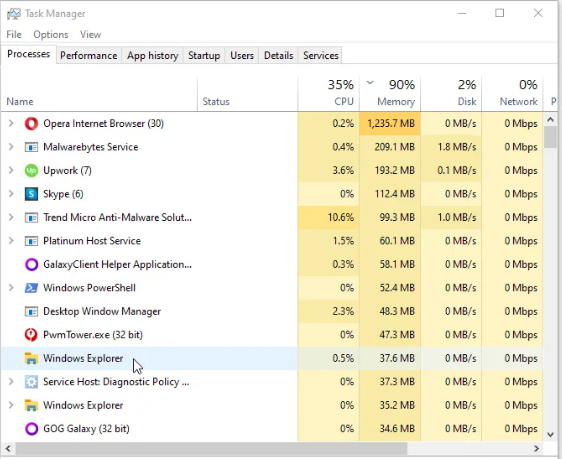The height and width of the screenshot is (459, 562).
Task: Switch to the Startup tab
Action: tap(204, 56)
